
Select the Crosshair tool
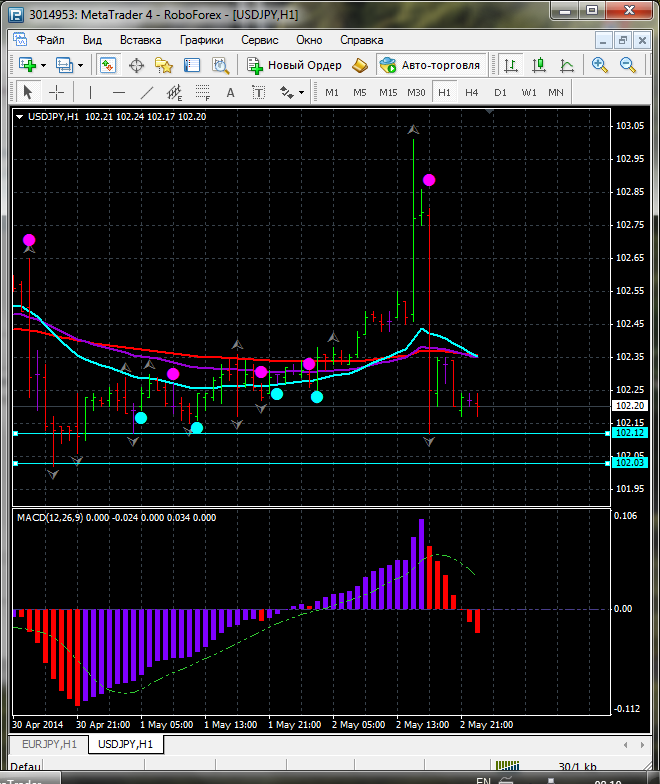coord(57,92)
